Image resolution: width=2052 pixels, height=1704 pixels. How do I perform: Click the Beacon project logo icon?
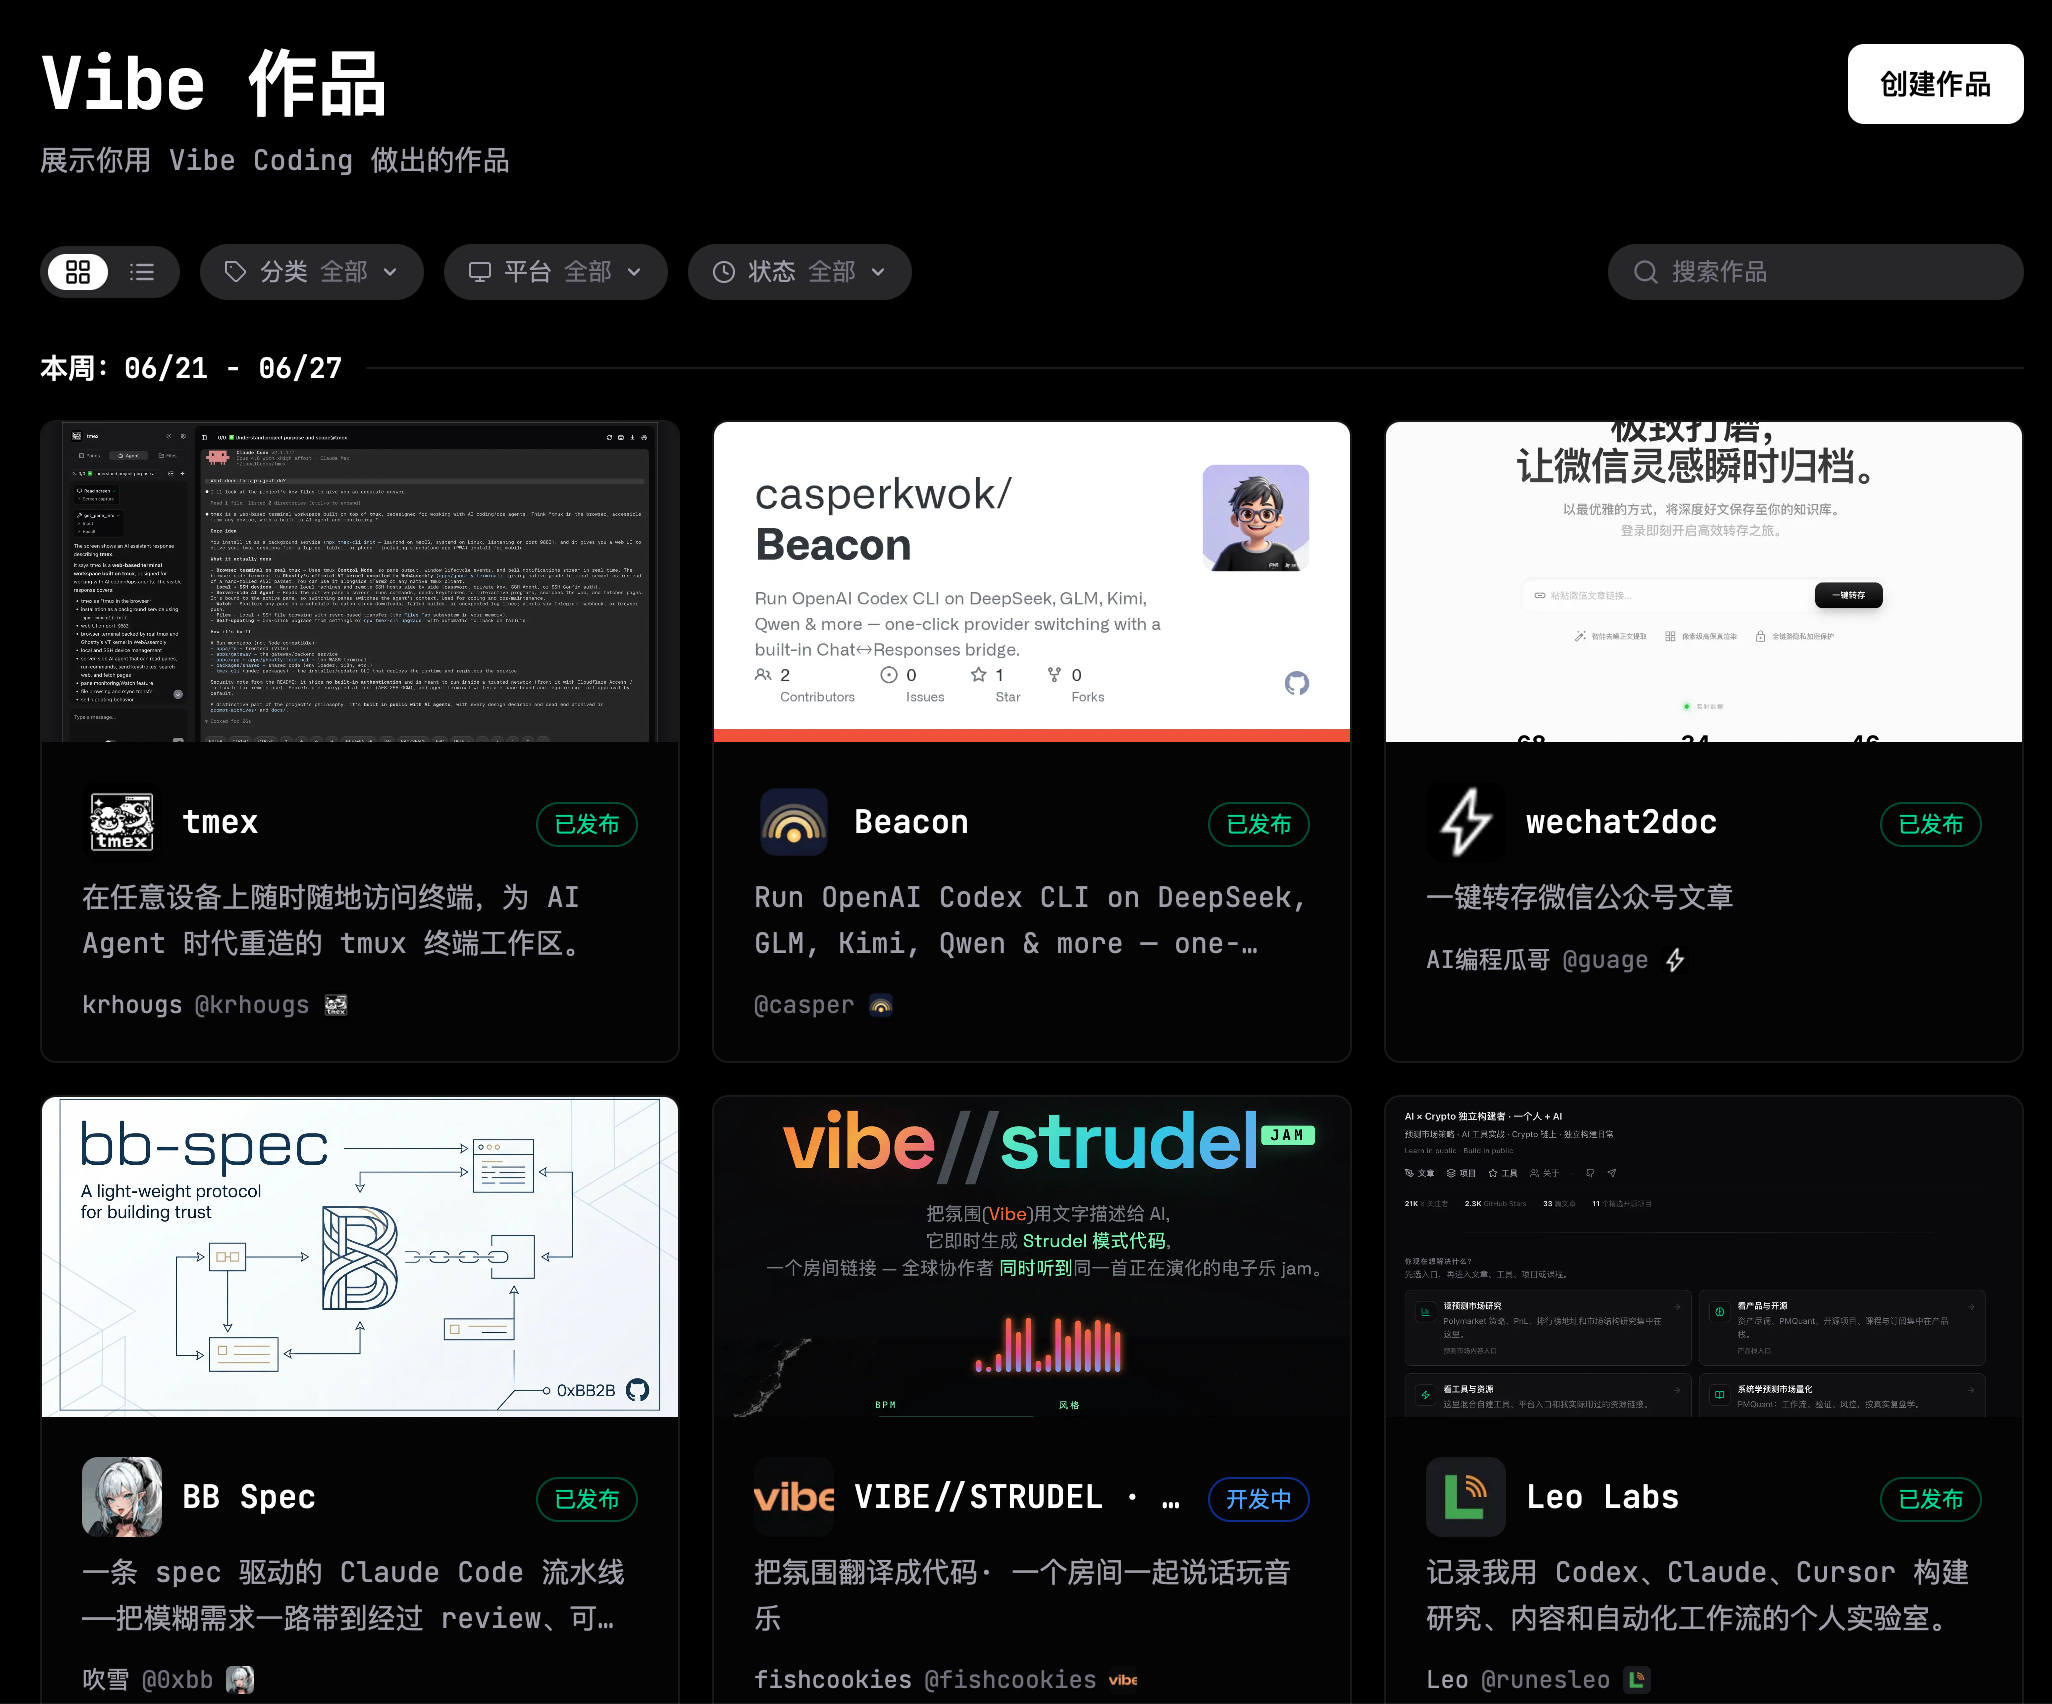(x=794, y=822)
